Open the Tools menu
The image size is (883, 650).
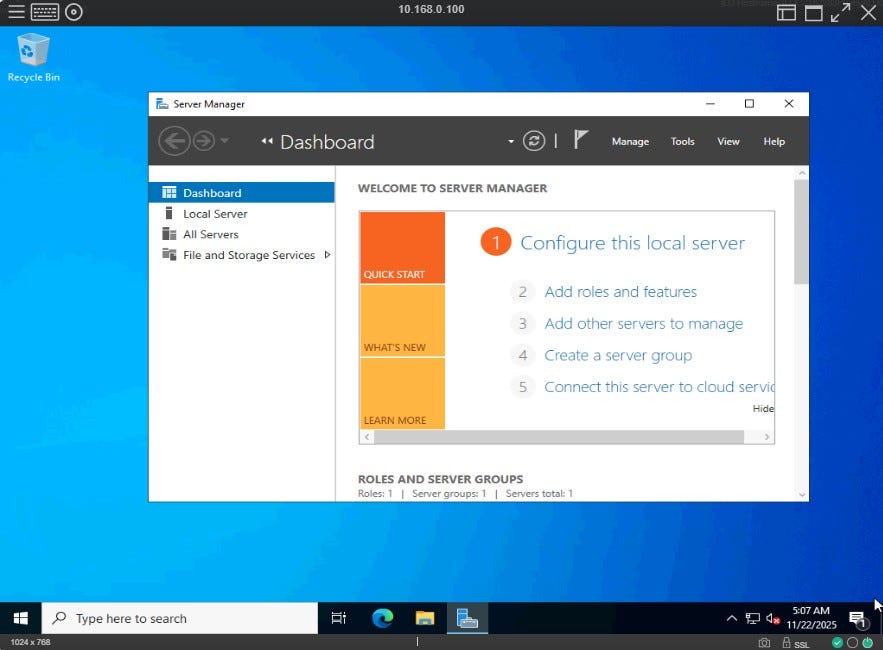(682, 141)
